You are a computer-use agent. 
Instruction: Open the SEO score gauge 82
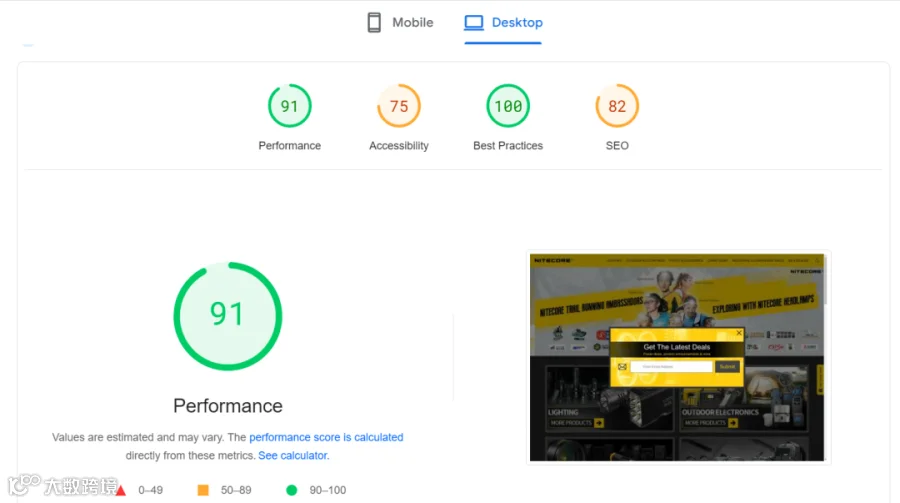[617, 106]
